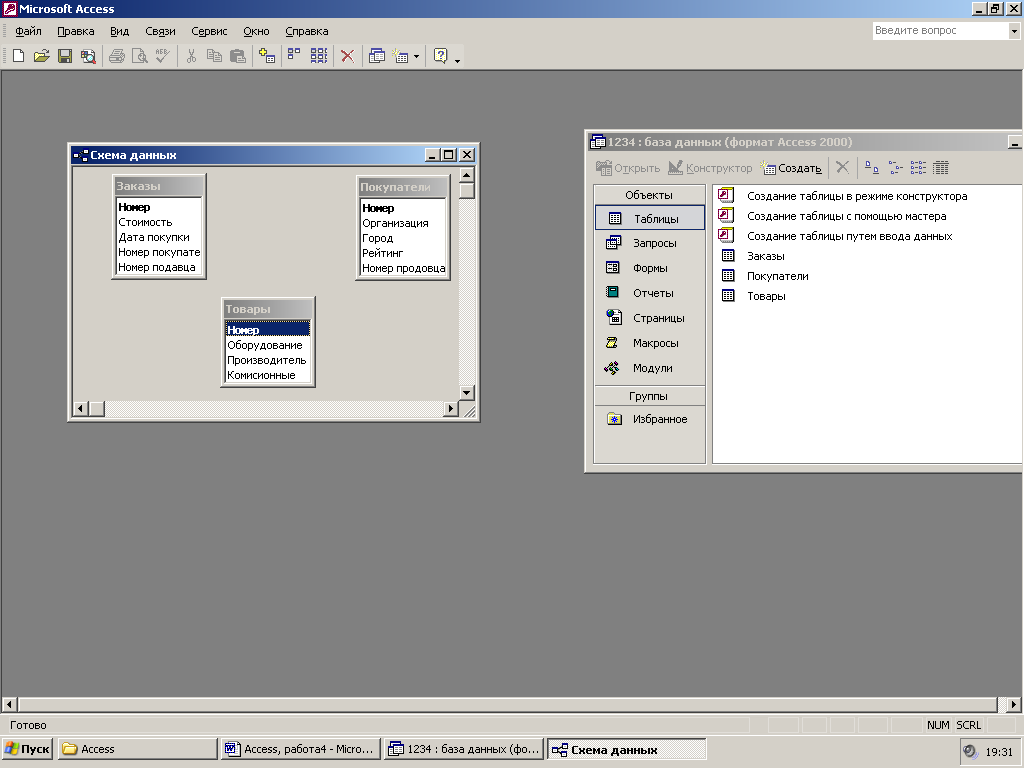Click the Show table (add table) icon
The image size is (1024, 768).
tap(266, 56)
